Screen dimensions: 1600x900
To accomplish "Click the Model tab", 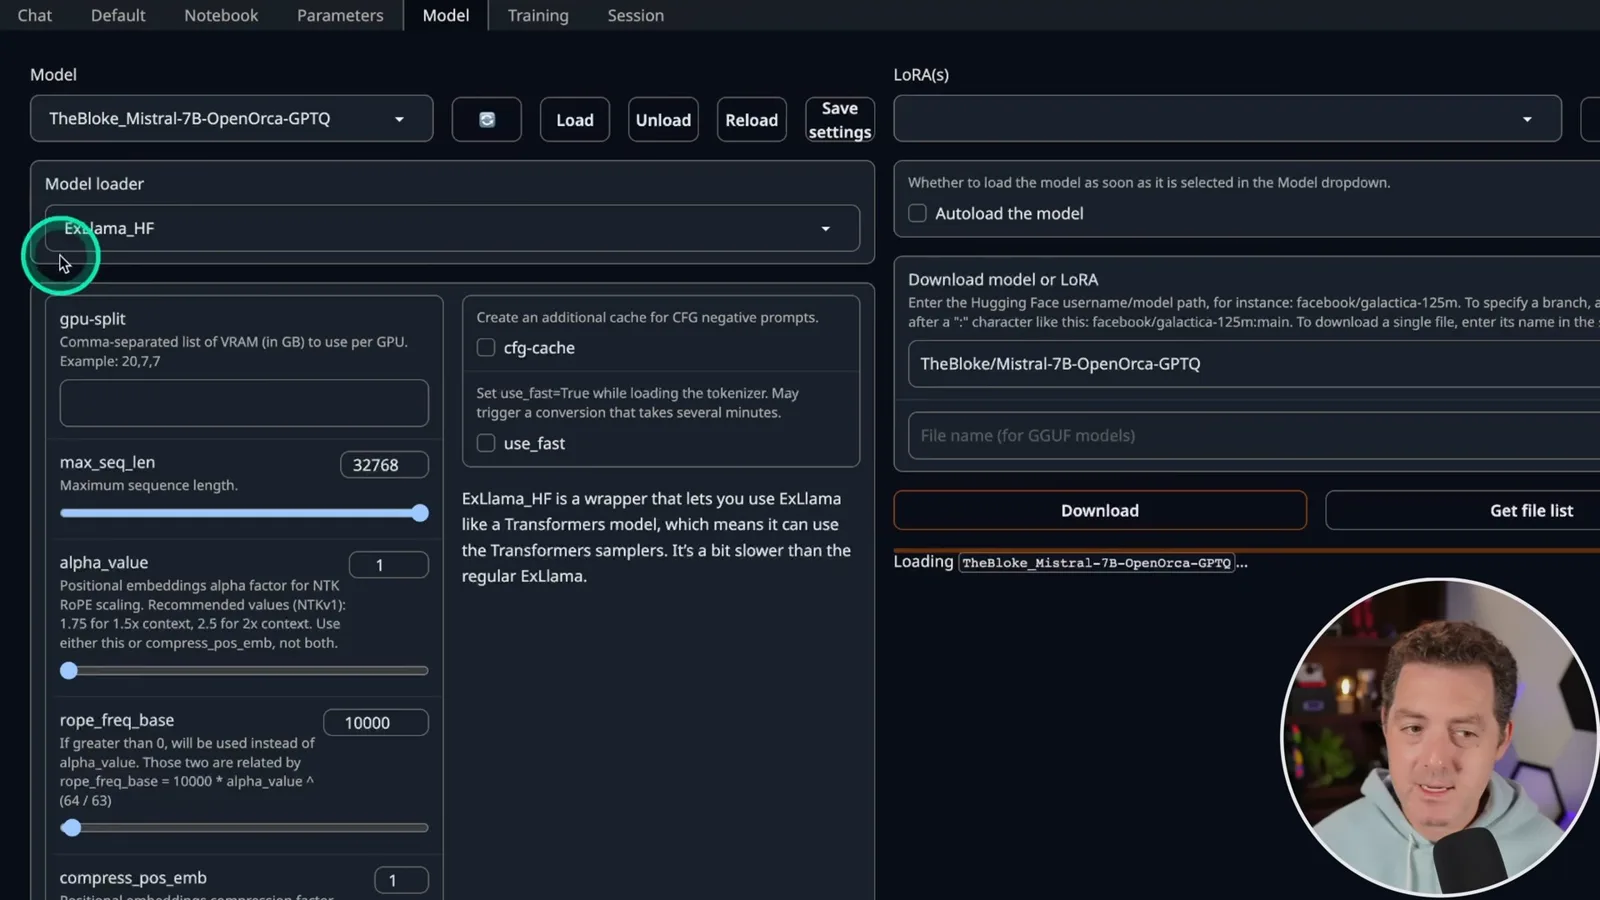I will coord(446,15).
